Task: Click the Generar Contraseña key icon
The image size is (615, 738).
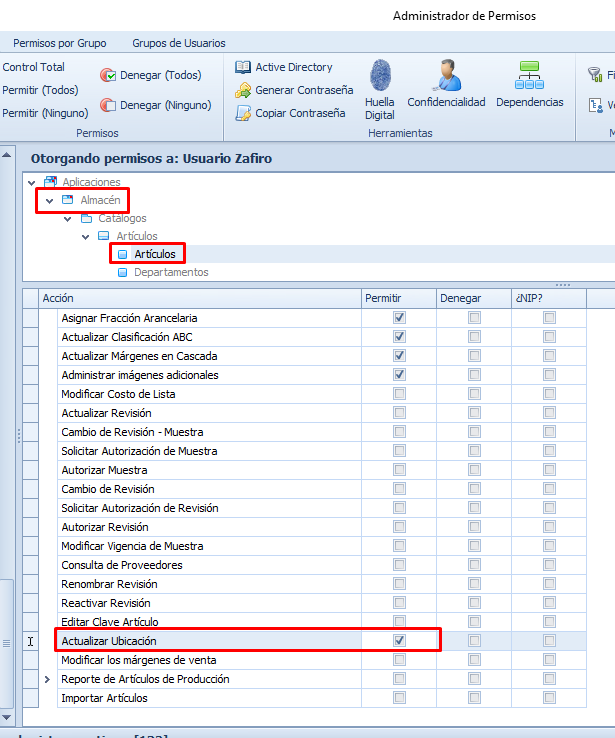Action: [243, 90]
